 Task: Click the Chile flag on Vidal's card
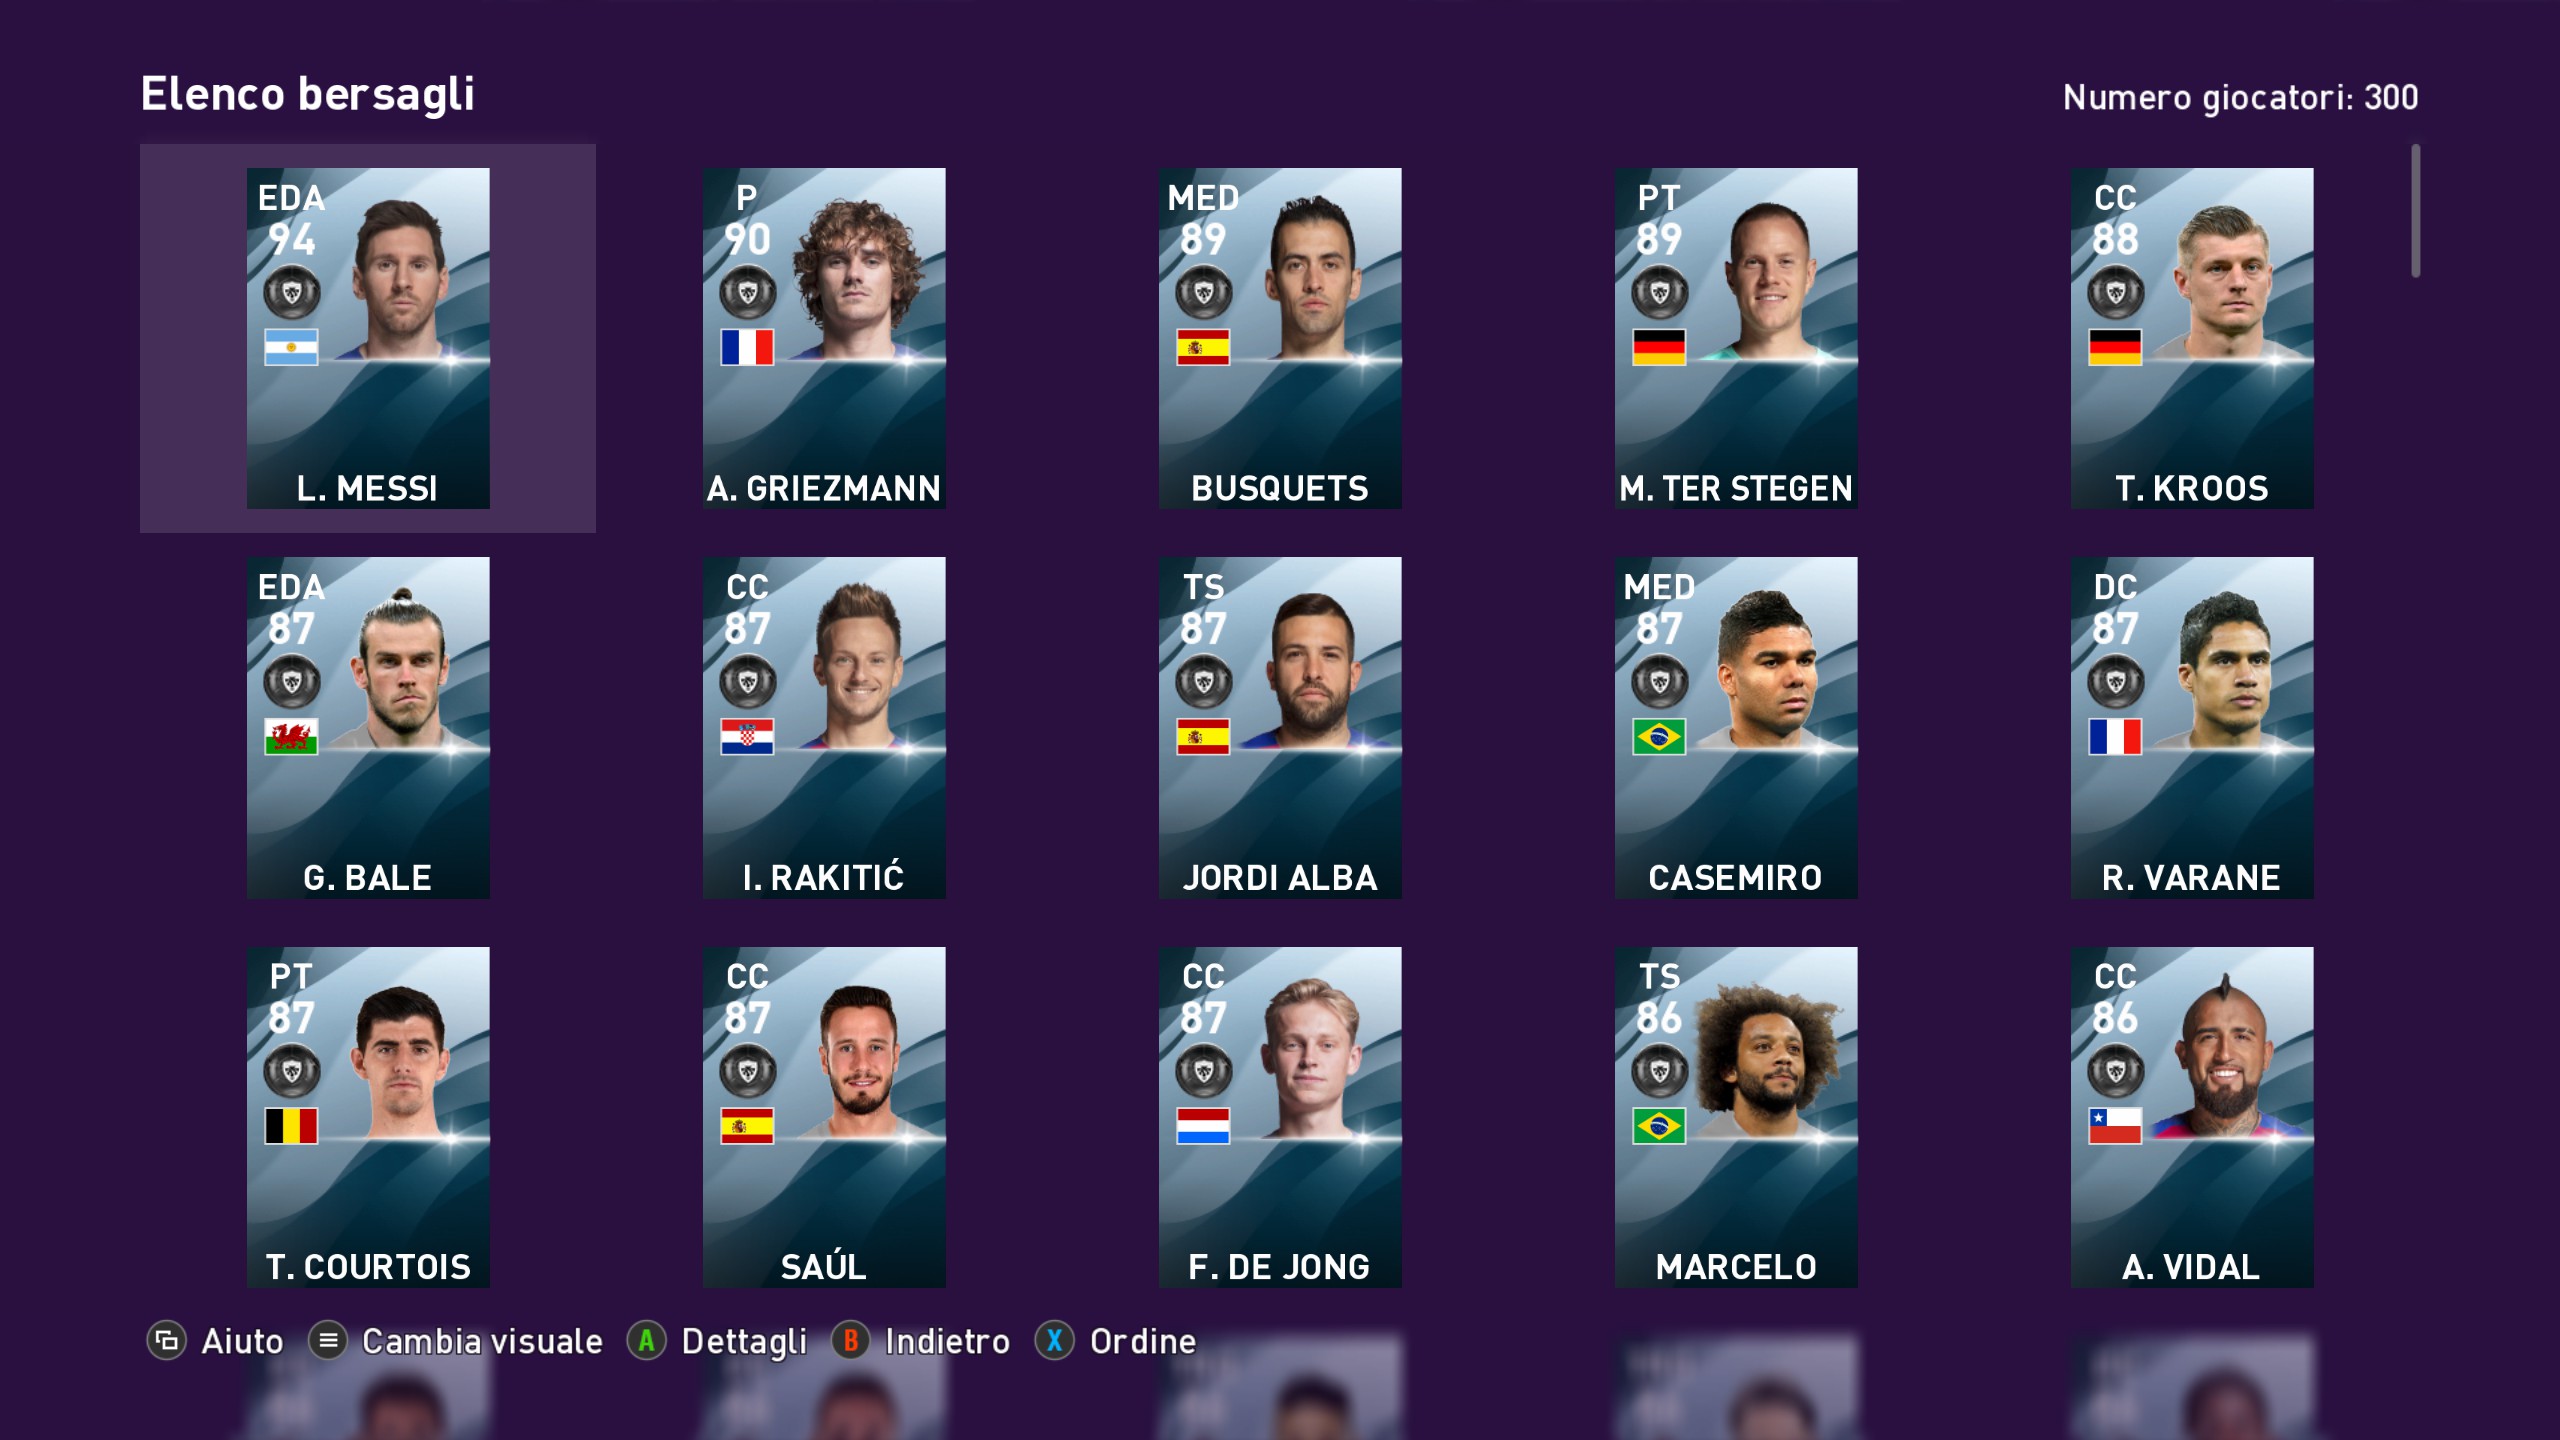[2115, 1126]
